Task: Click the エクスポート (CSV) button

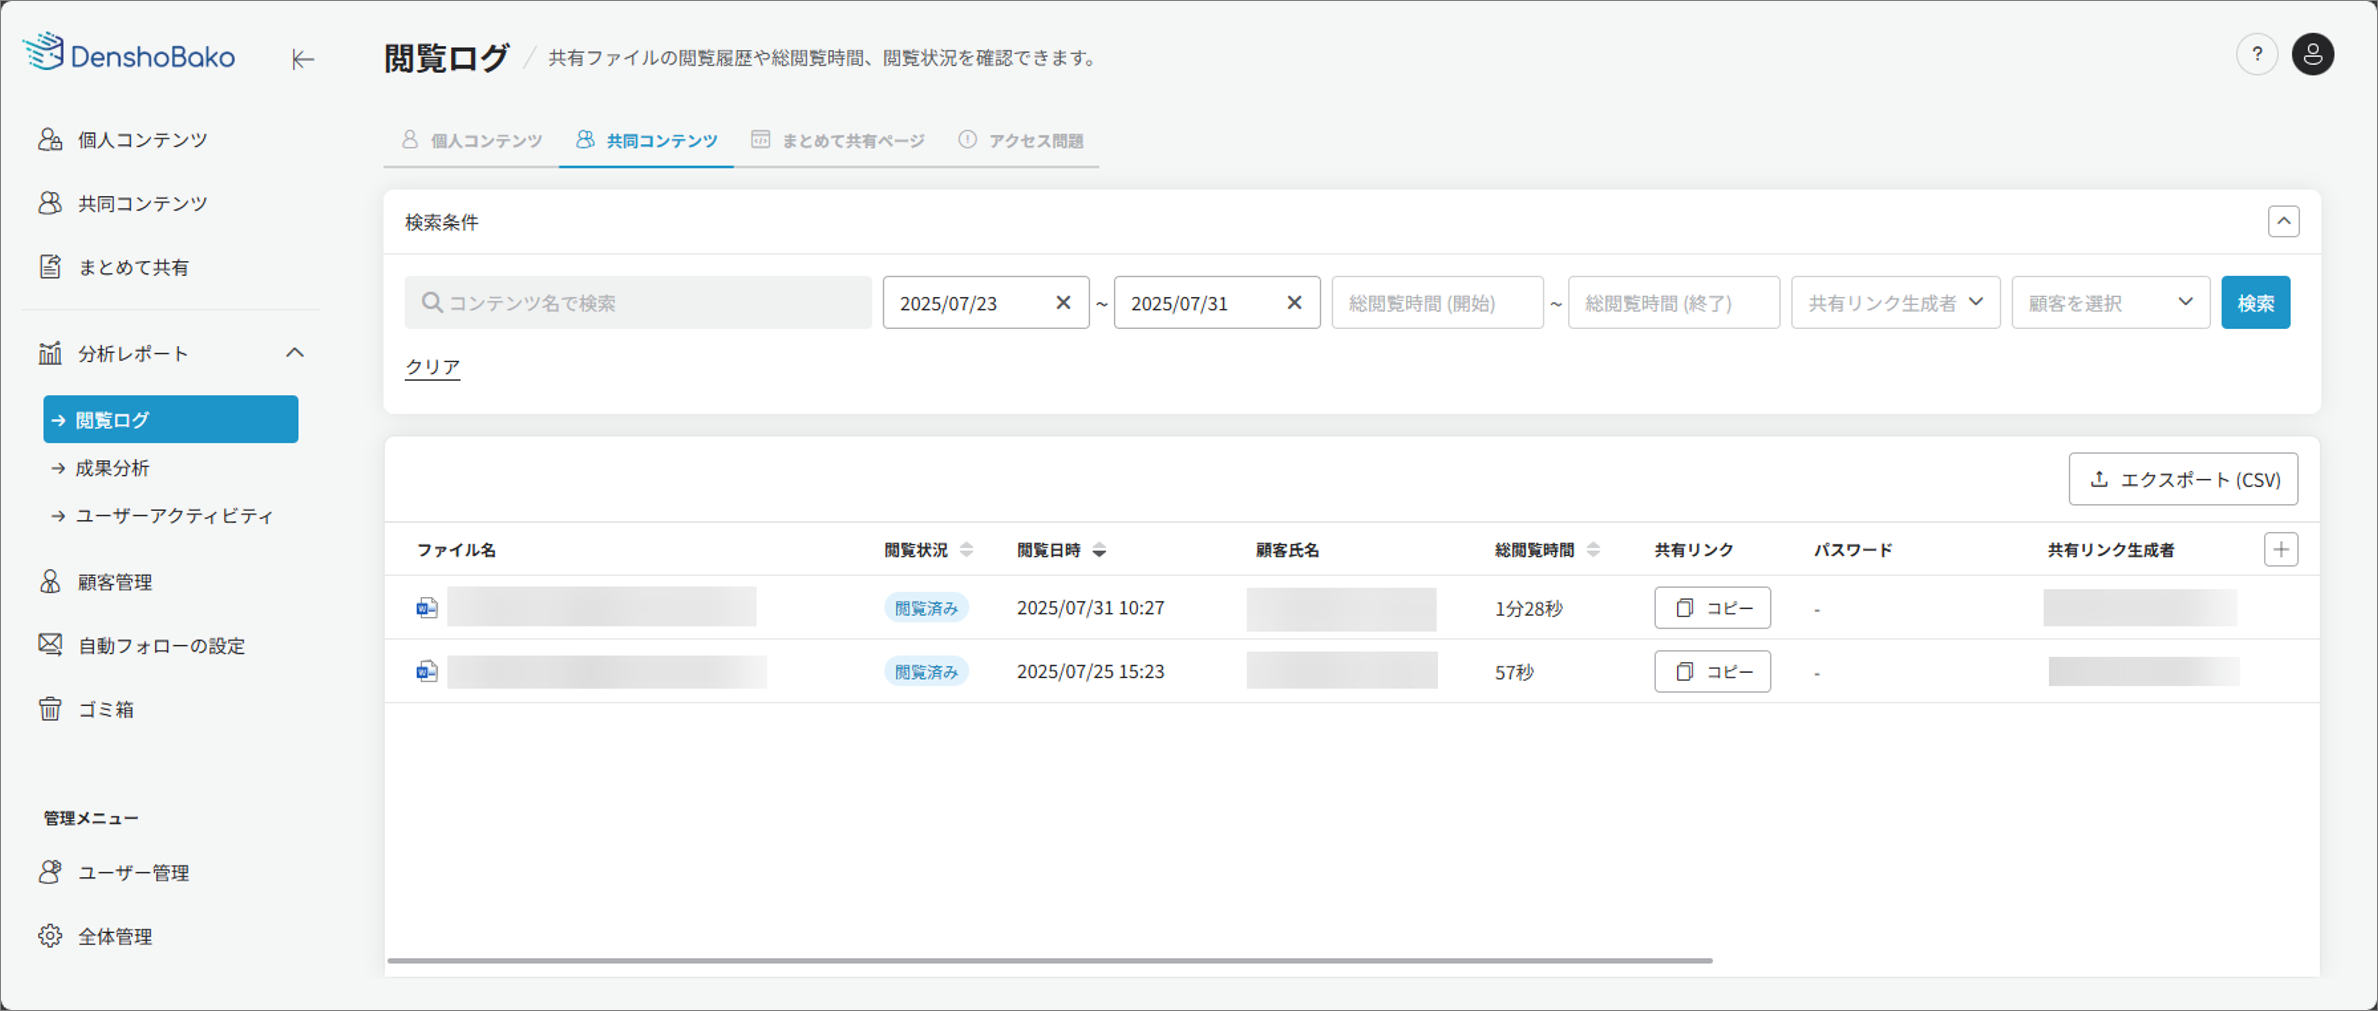Action: [2183, 480]
